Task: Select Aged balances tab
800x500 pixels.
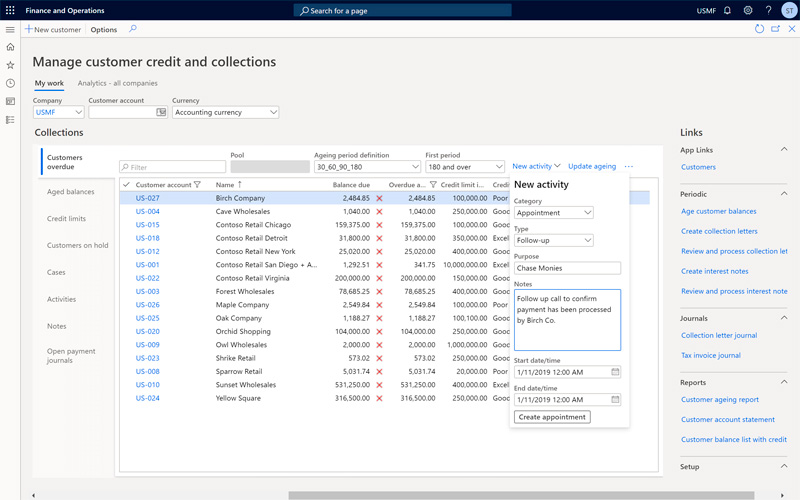Action: click(70, 192)
